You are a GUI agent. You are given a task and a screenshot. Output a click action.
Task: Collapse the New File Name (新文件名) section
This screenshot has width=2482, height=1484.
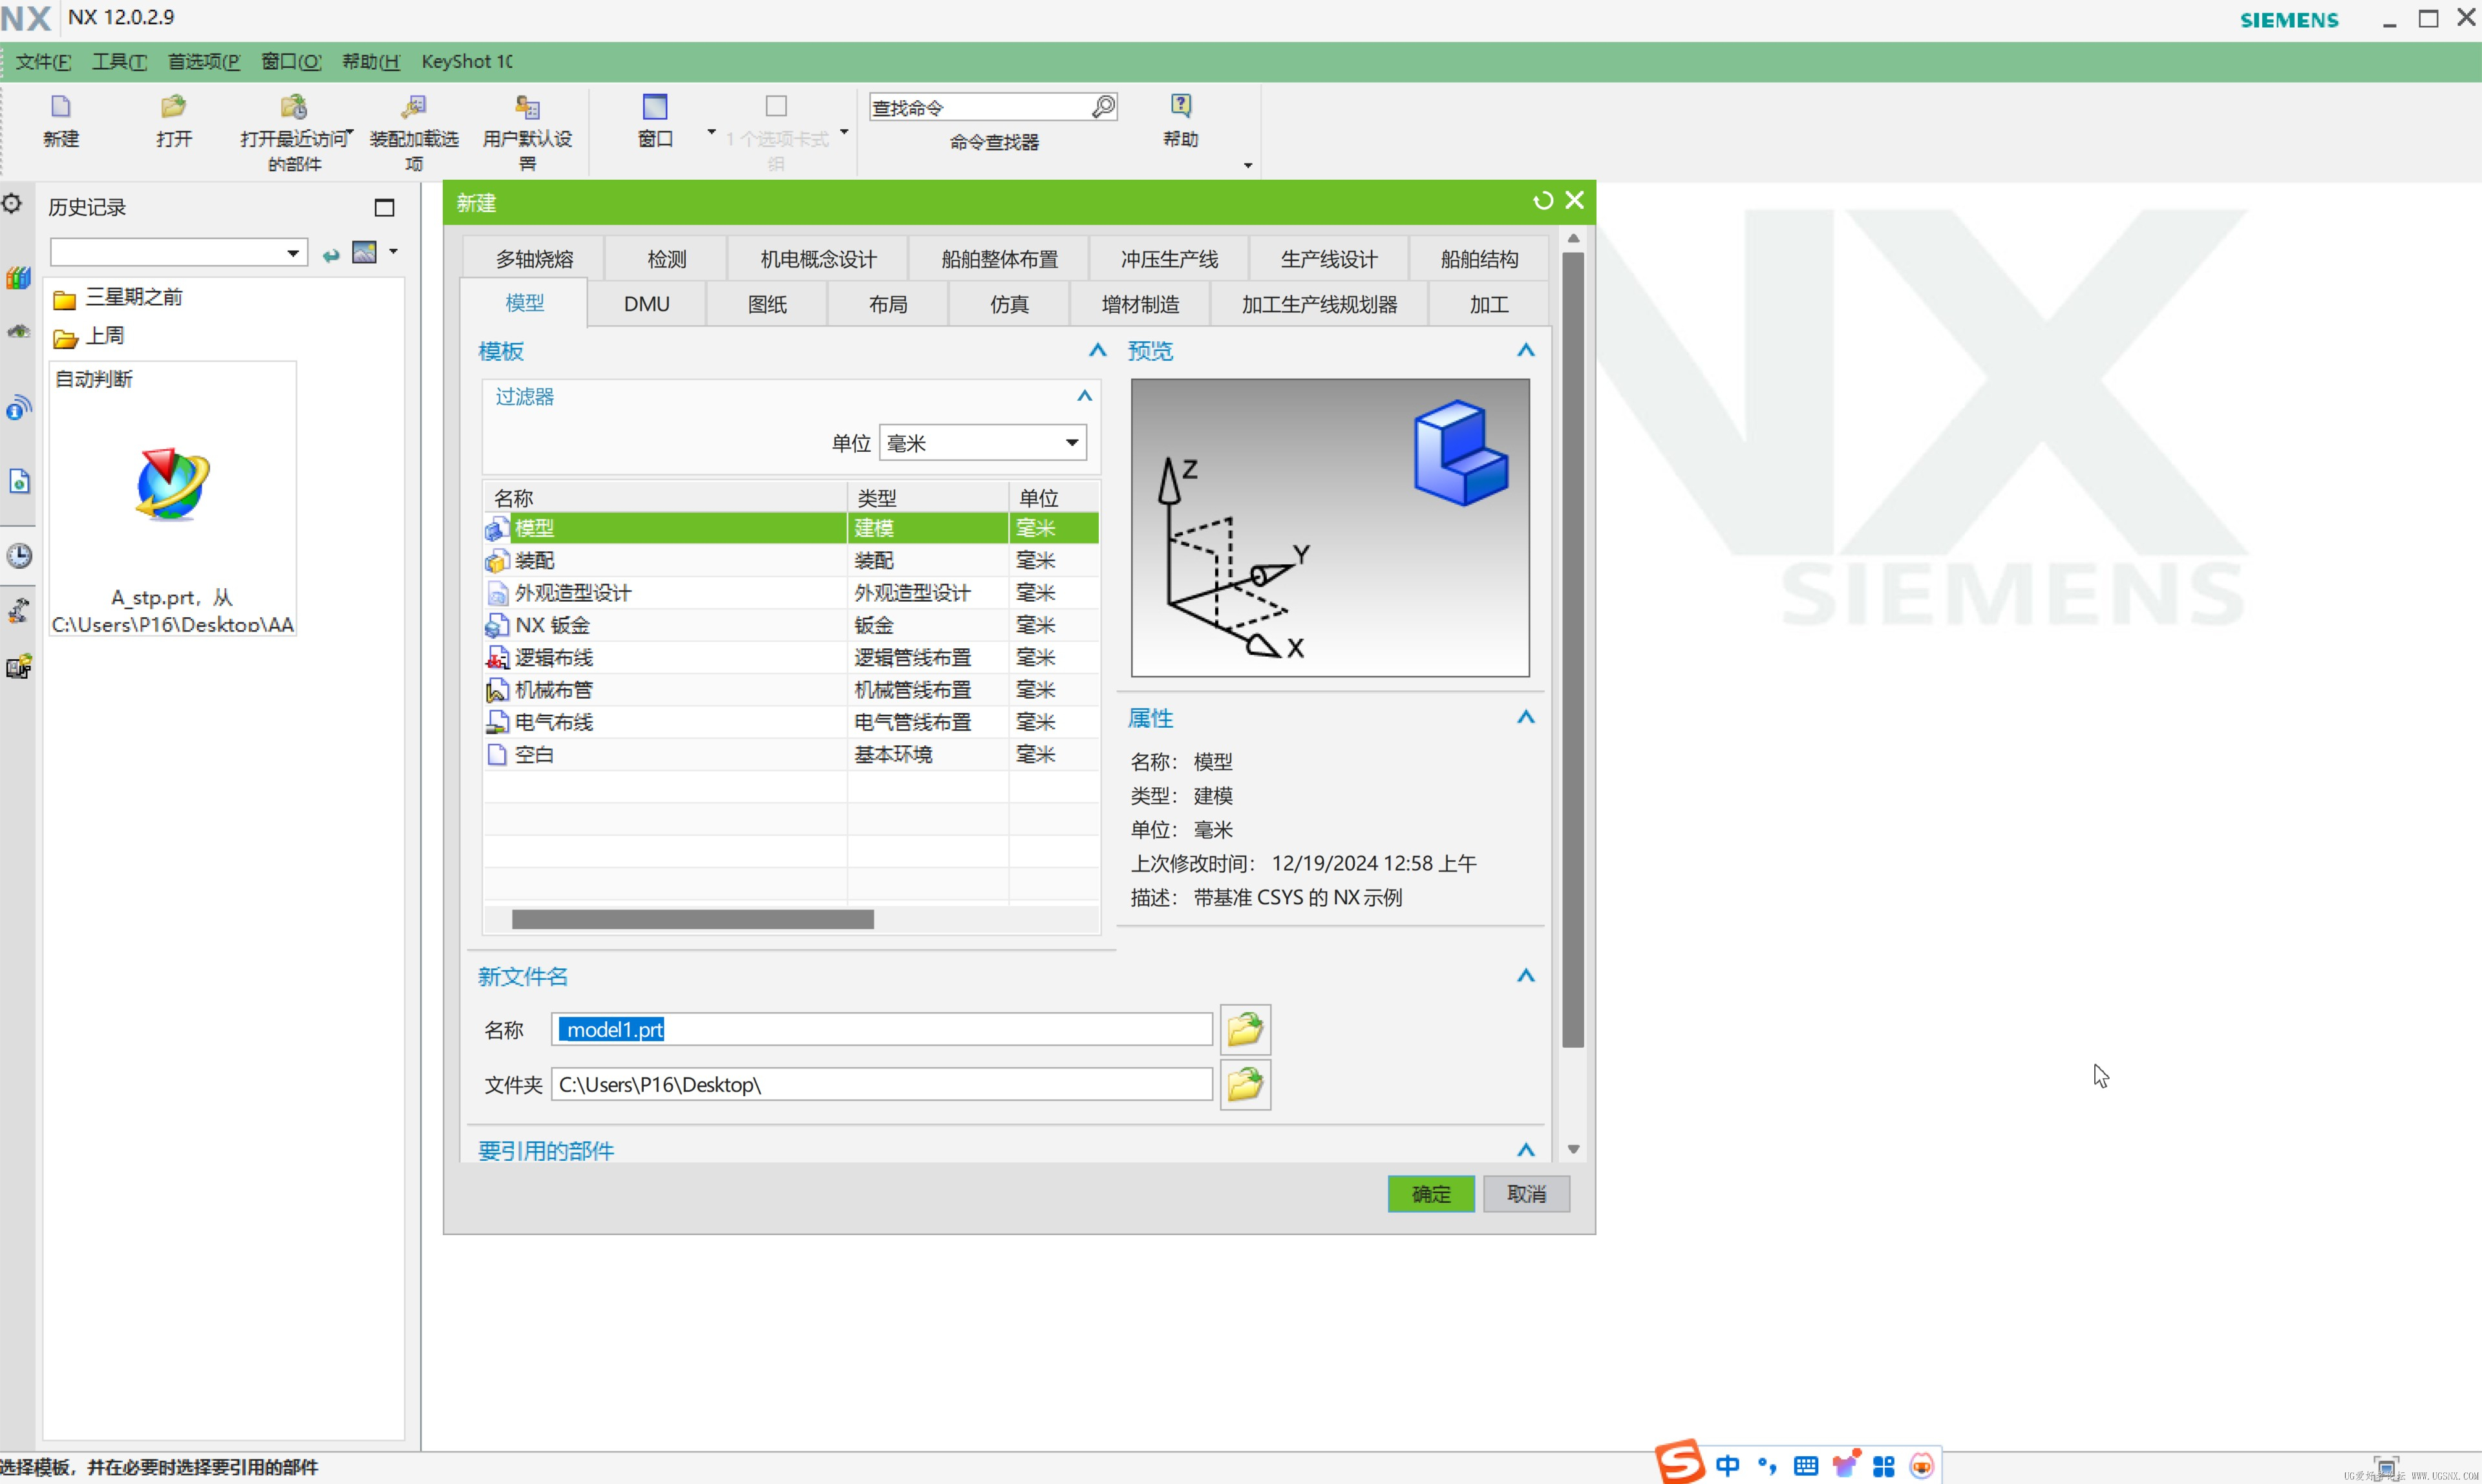(x=1525, y=975)
